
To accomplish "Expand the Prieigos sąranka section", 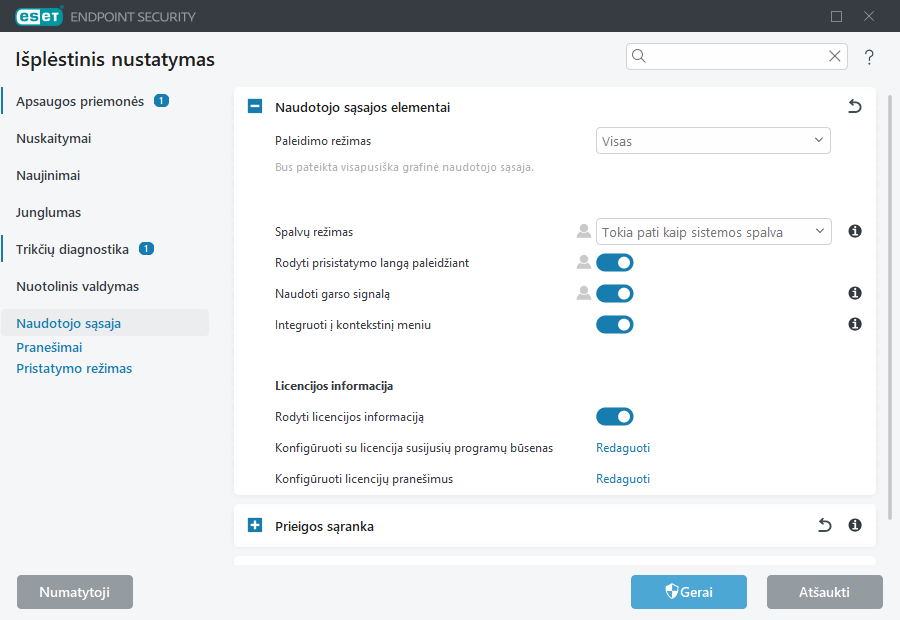I will [x=255, y=525].
